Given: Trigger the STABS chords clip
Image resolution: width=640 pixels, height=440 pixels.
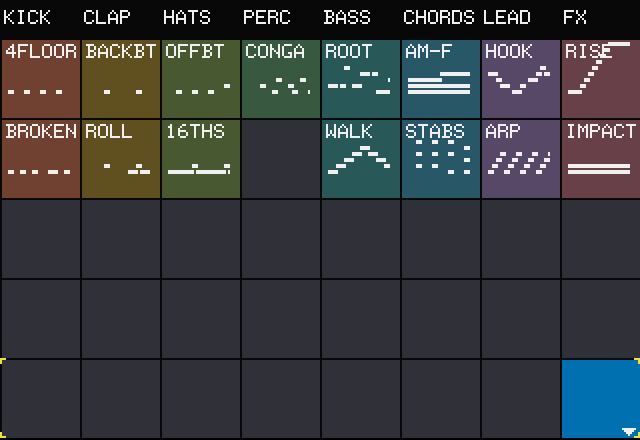Looking at the screenshot, I should click(441, 159).
